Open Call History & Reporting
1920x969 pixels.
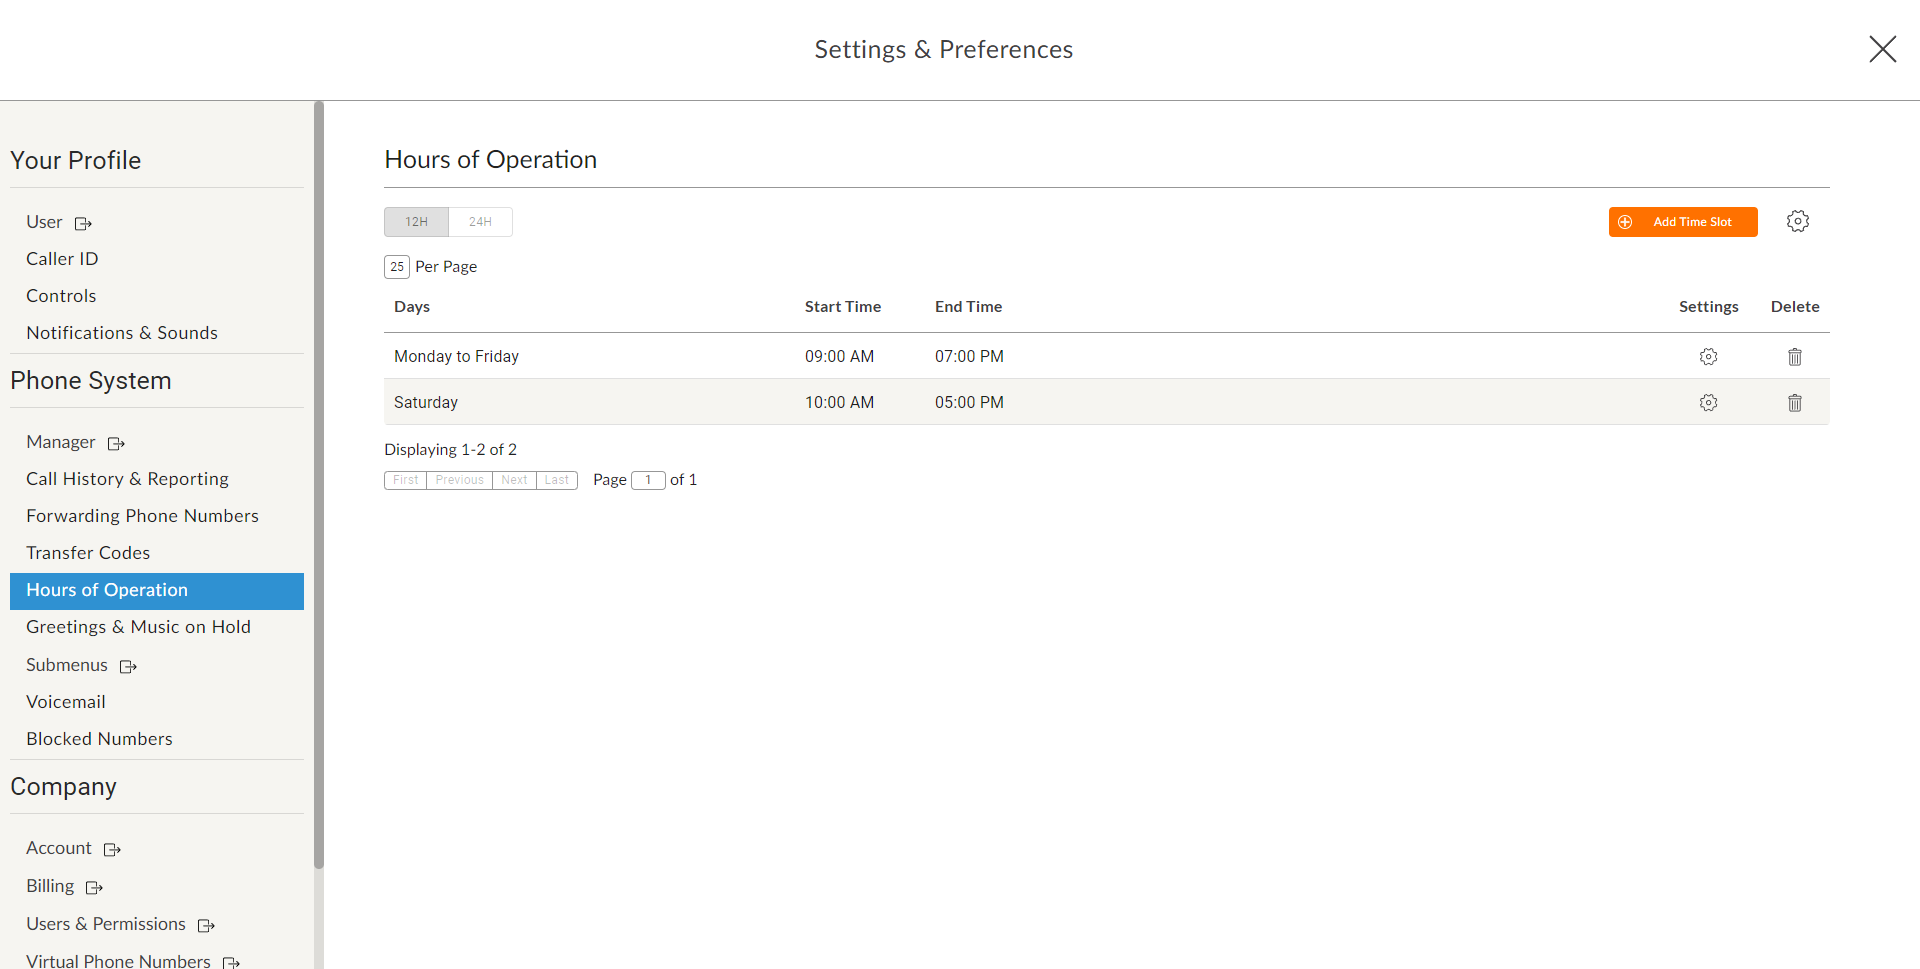[127, 479]
